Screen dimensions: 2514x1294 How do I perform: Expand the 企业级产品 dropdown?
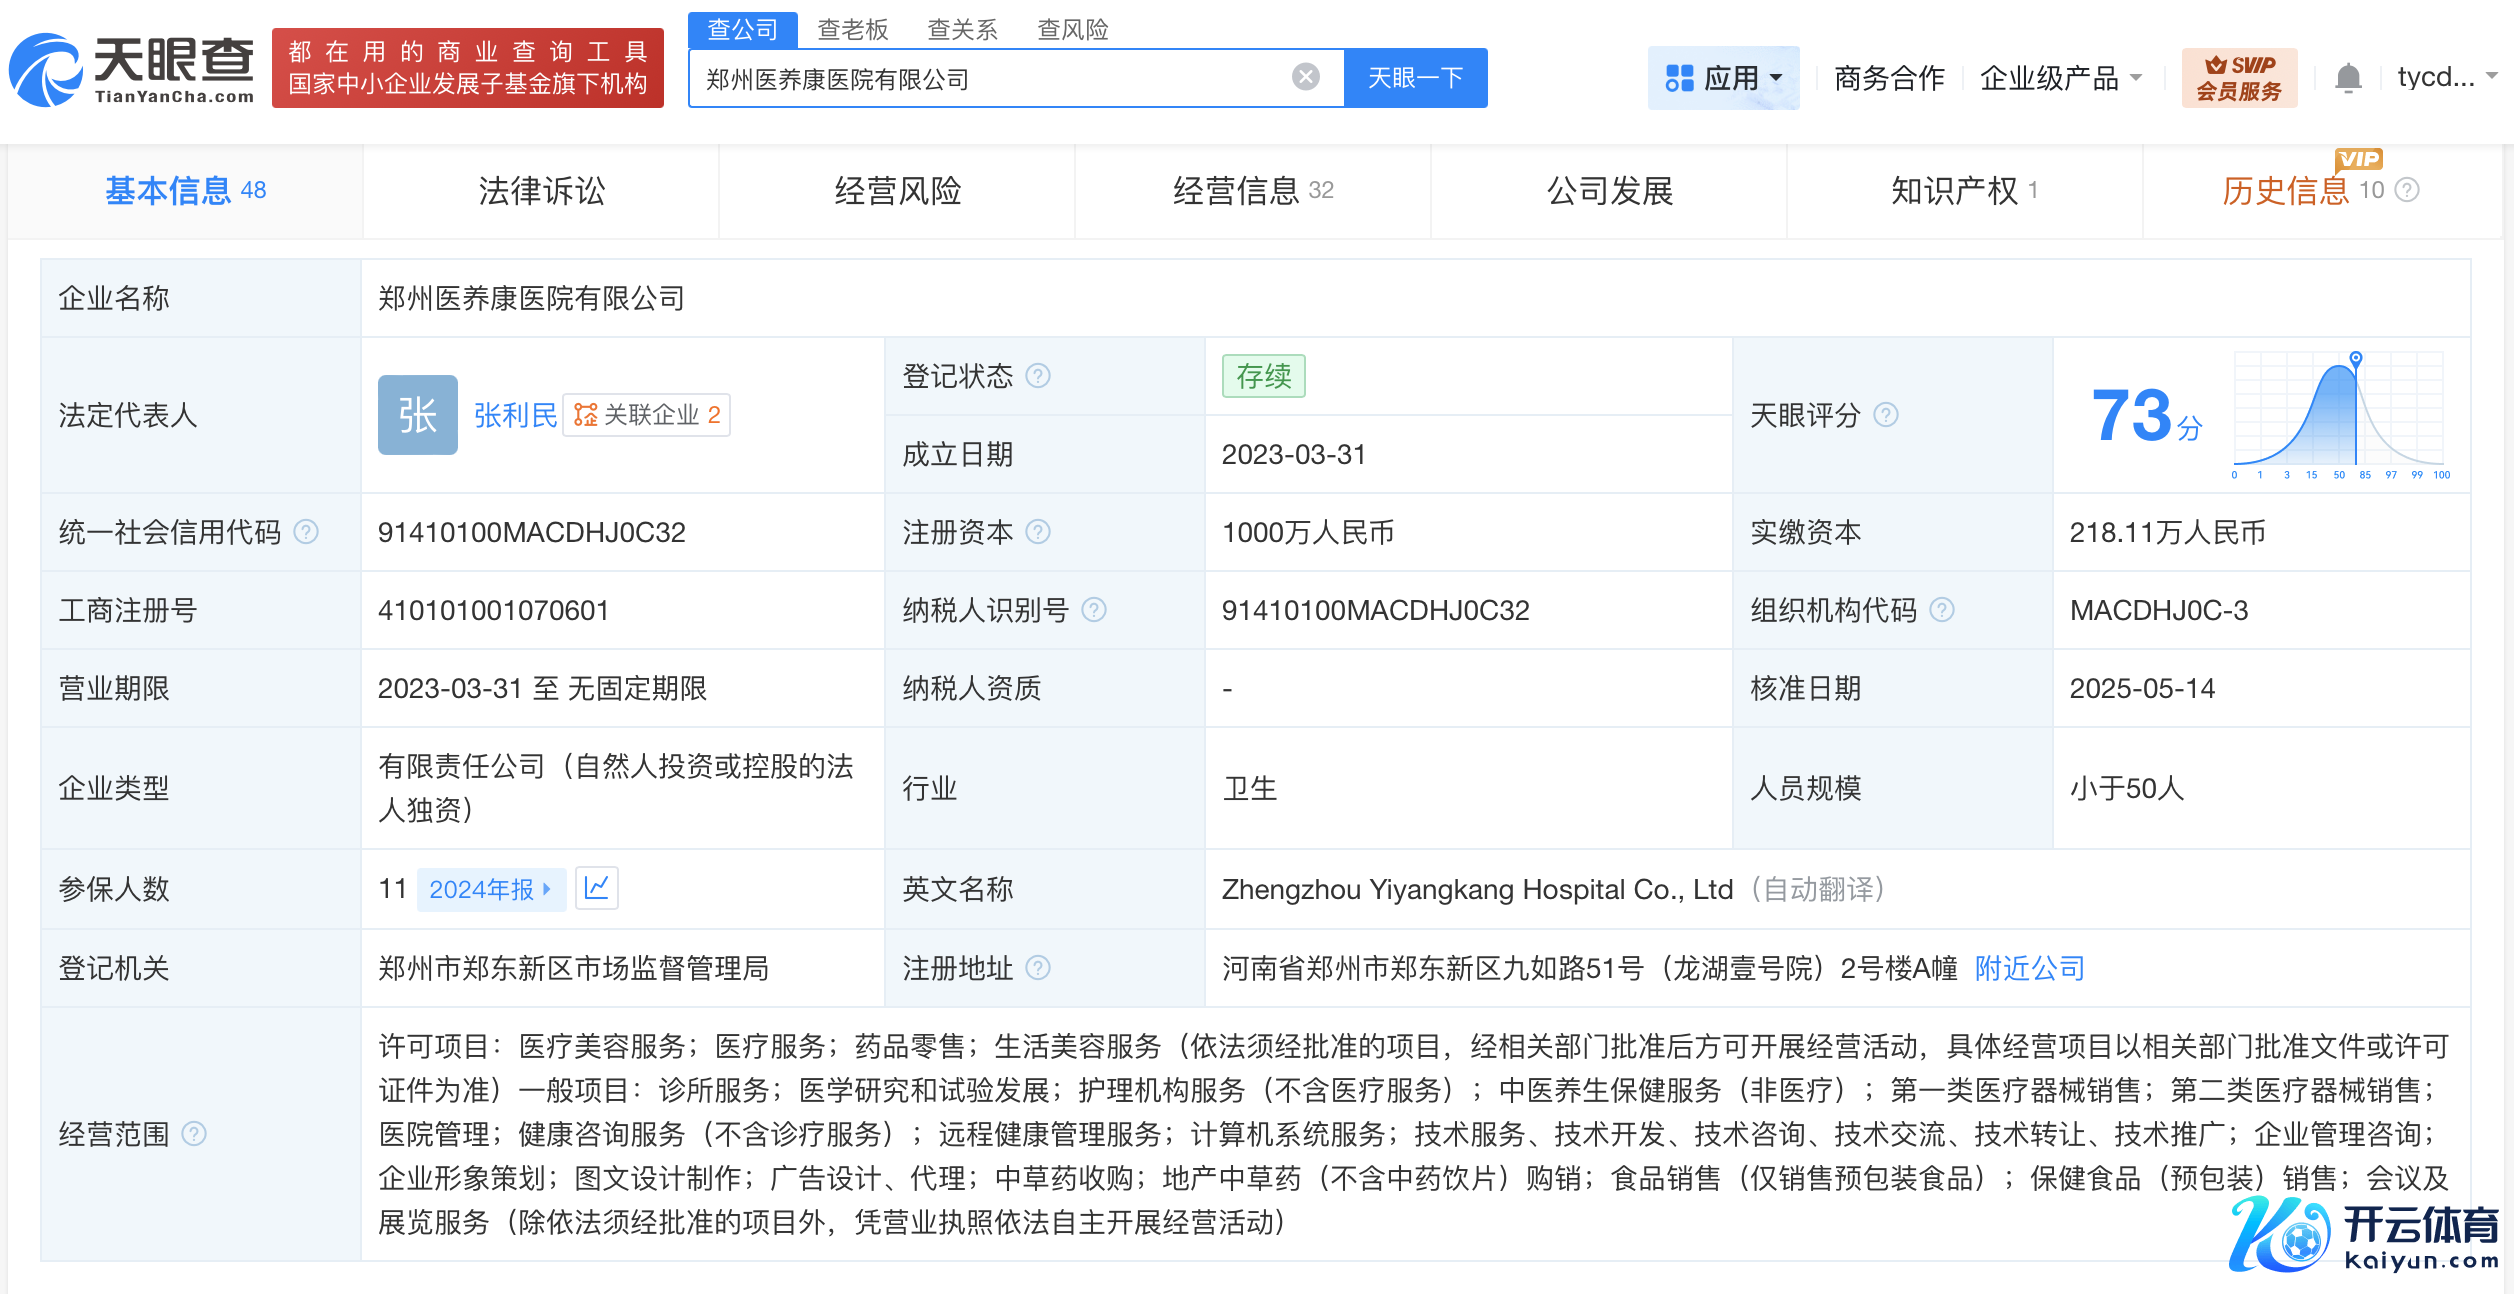(x=2060, y=78)
